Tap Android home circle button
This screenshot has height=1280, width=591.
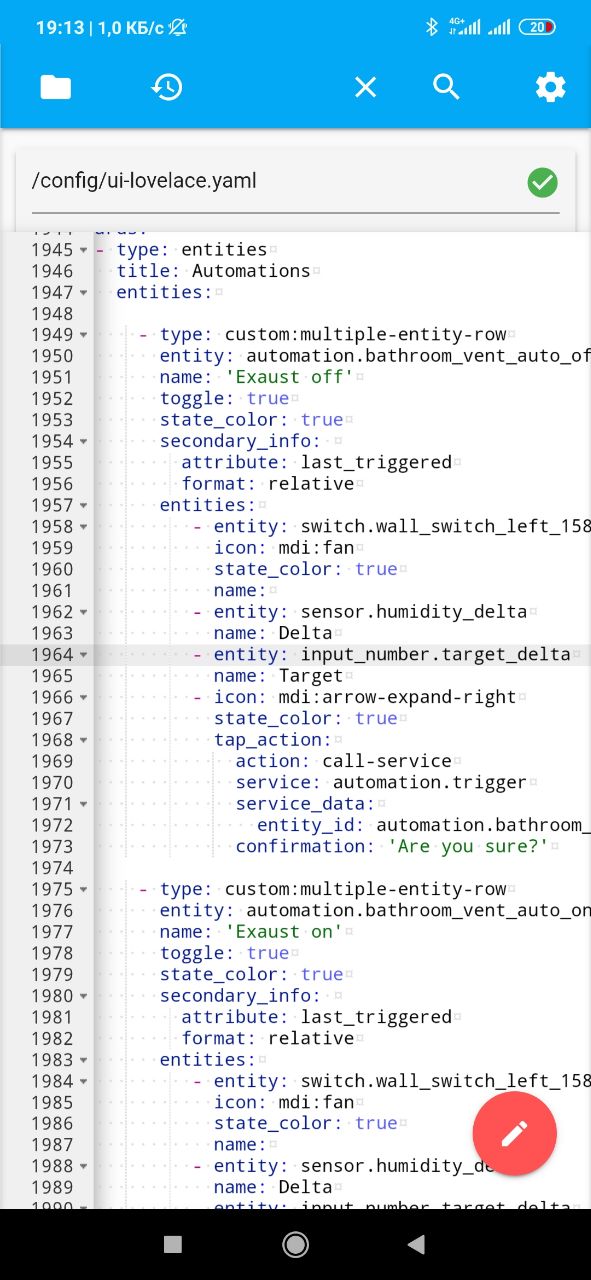(x=295, y=1244)
